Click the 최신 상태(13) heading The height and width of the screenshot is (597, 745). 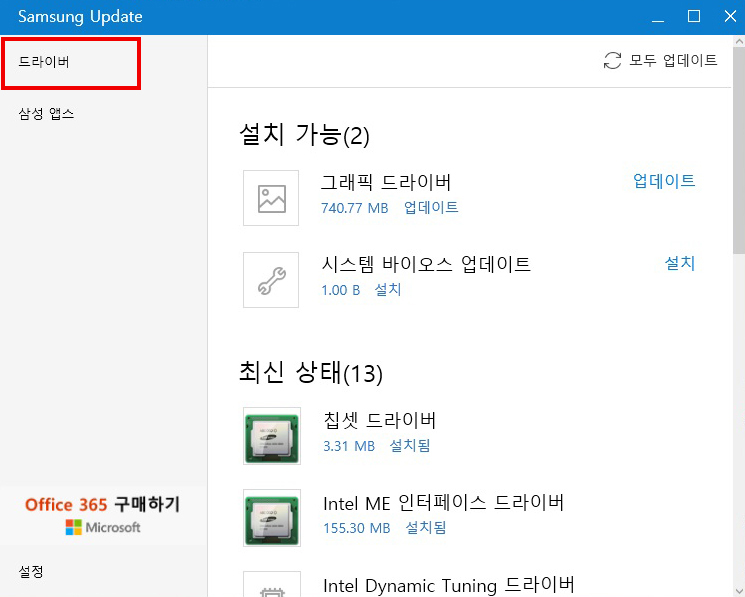coord(311,372)
